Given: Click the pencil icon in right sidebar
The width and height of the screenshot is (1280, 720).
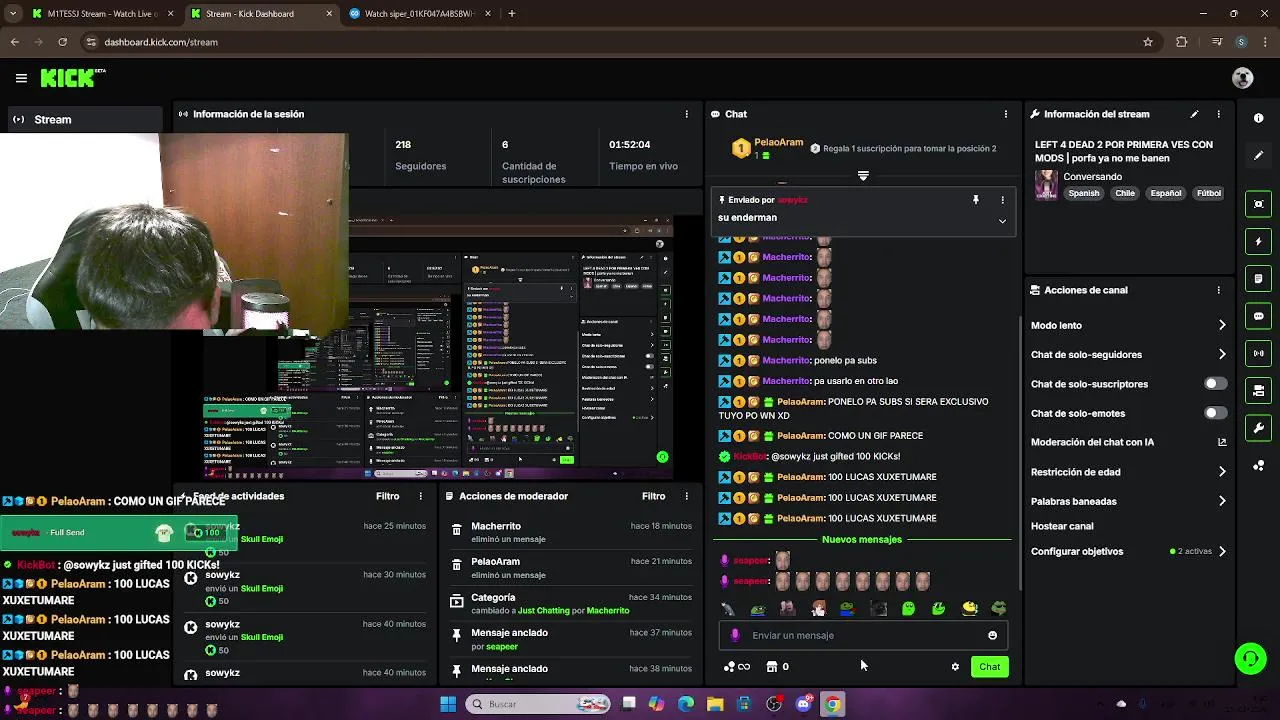Looking at the screenshot, I should pos(1259,155).
